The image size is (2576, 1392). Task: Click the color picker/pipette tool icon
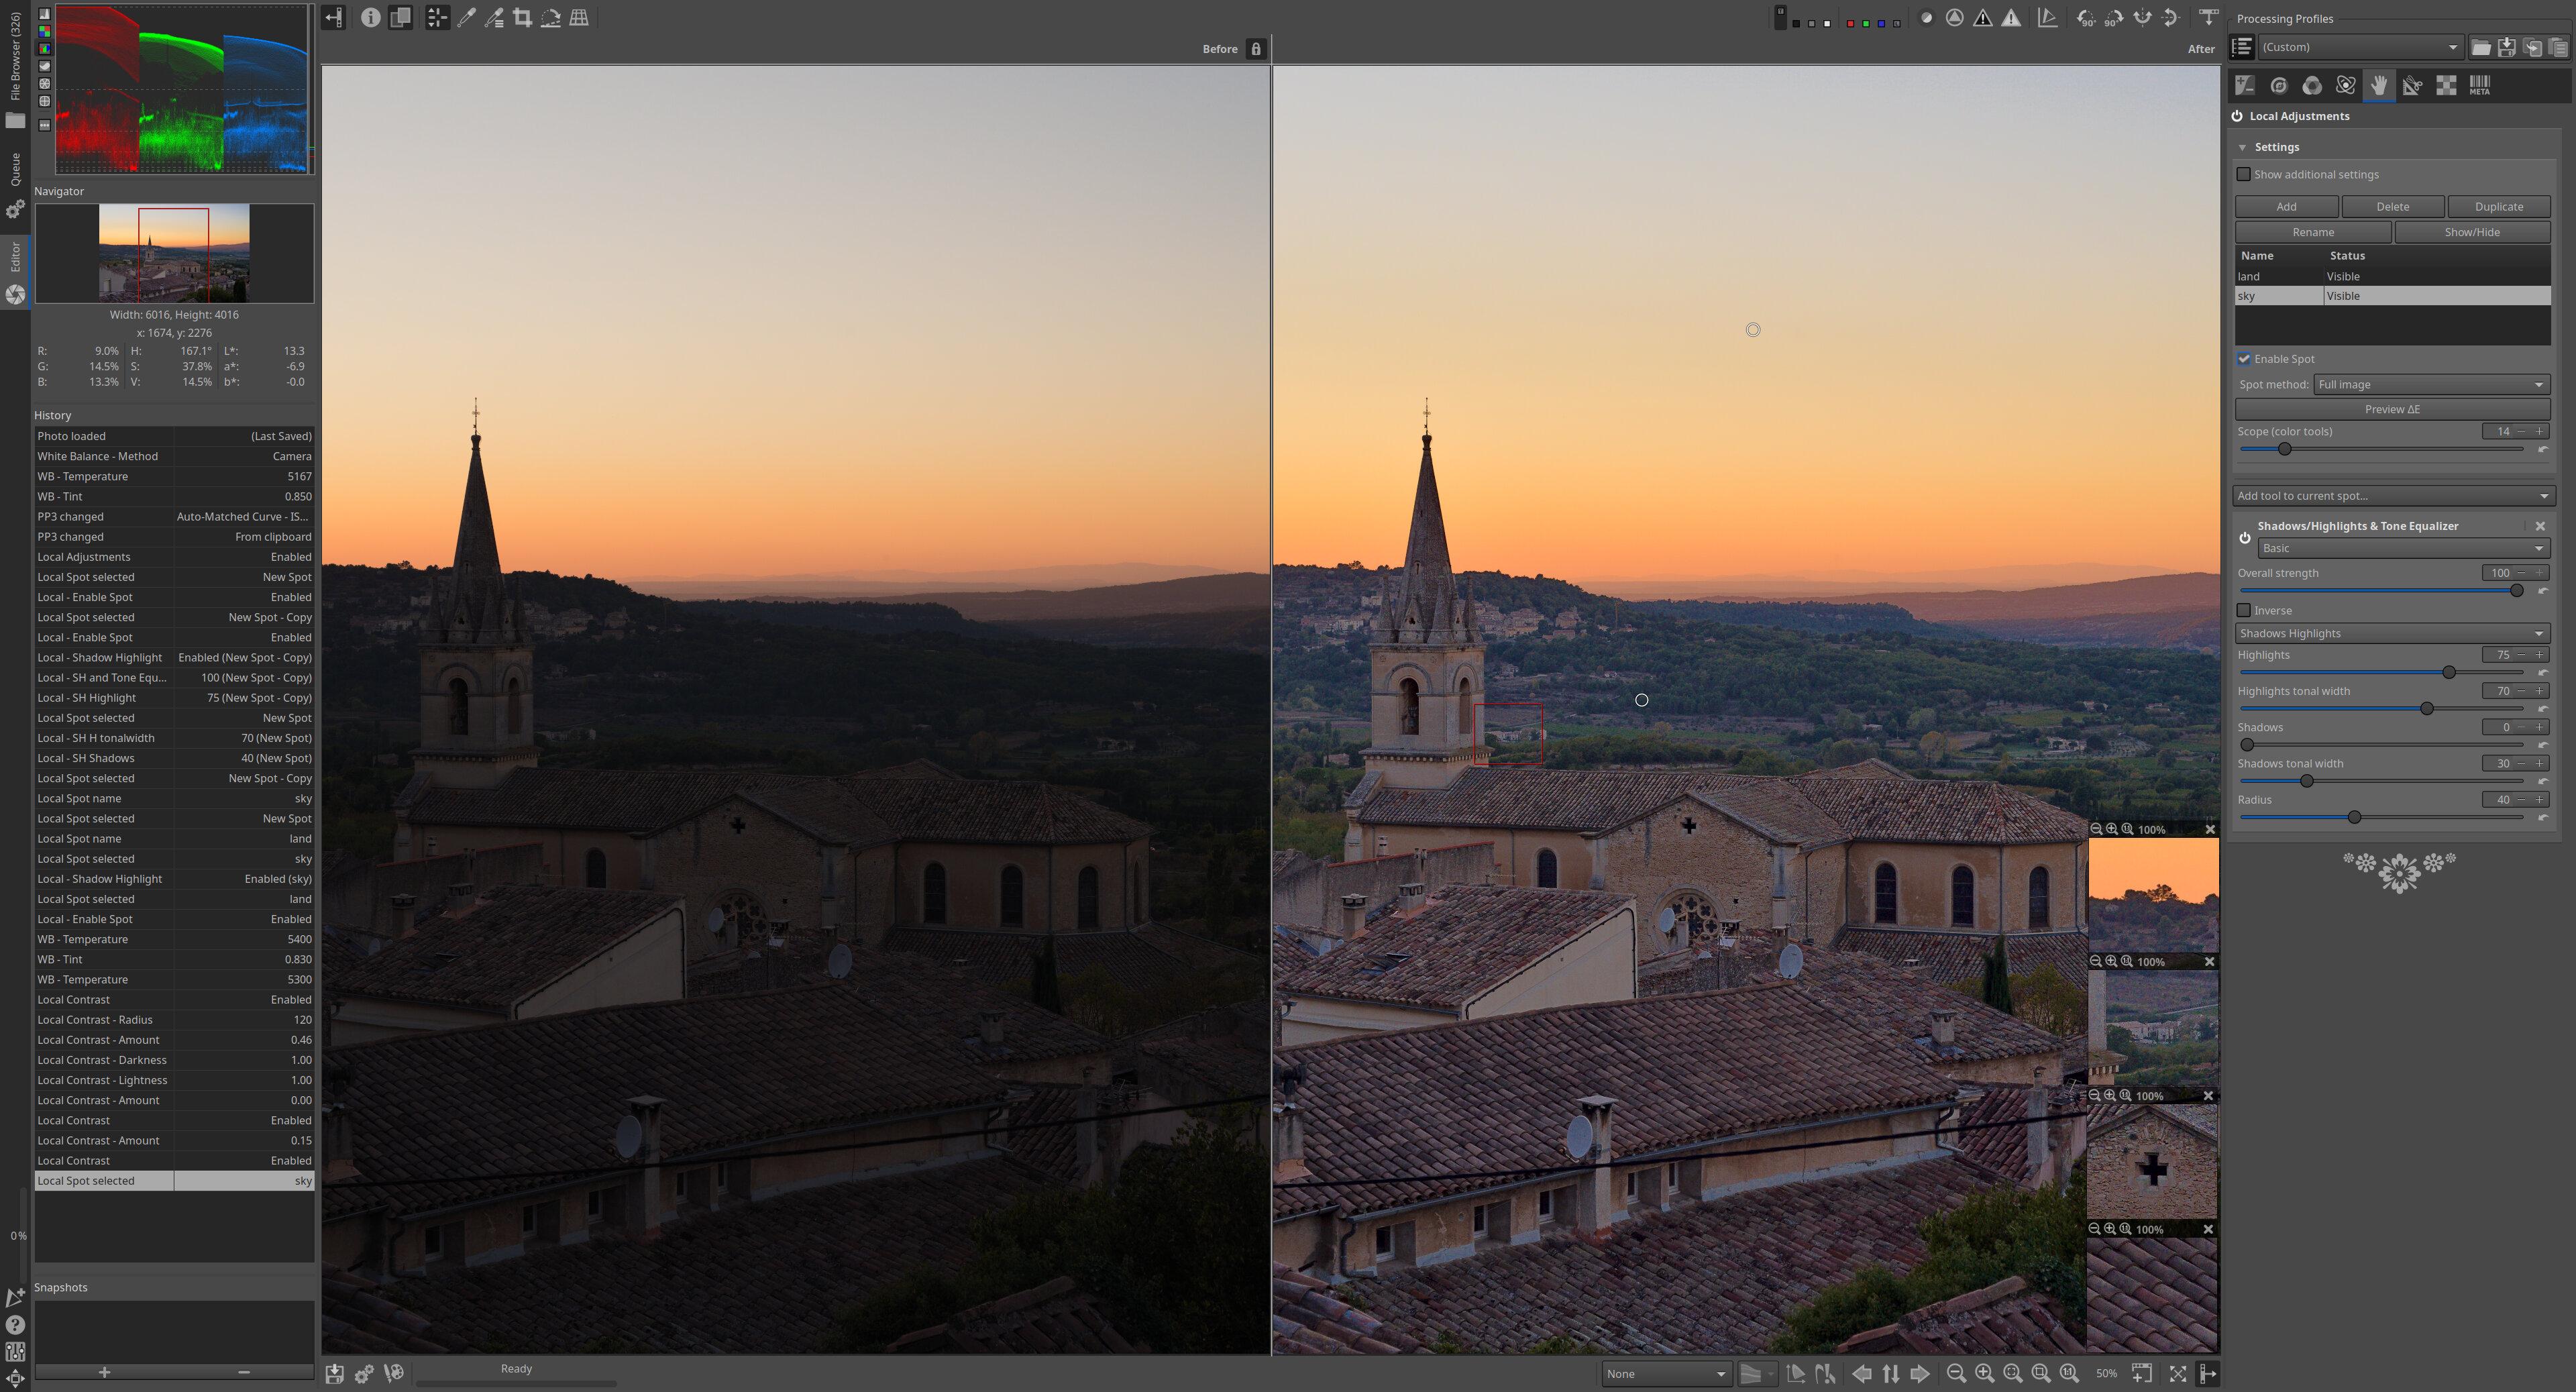click(464, 17)
